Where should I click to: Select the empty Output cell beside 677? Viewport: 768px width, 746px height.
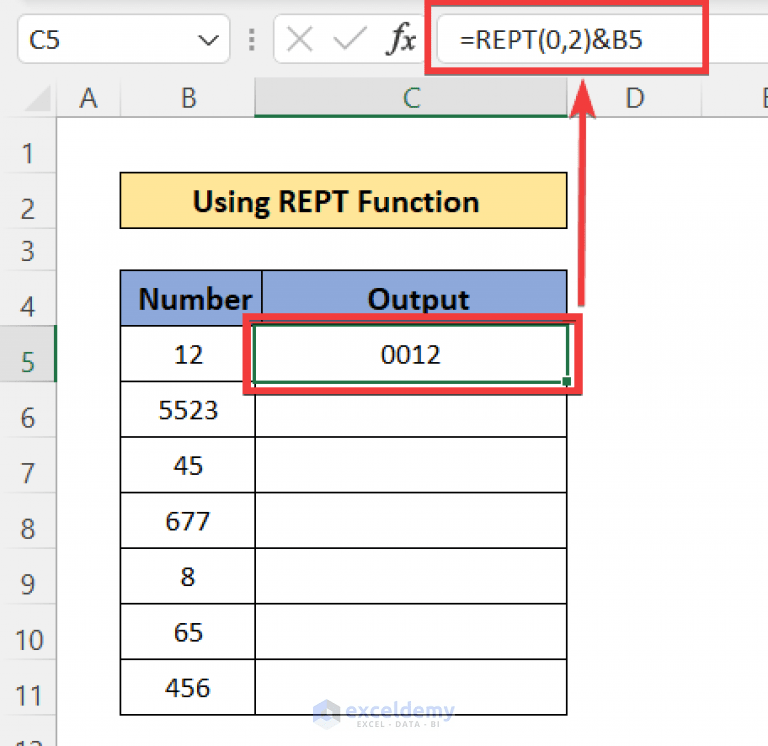point(410,520)
